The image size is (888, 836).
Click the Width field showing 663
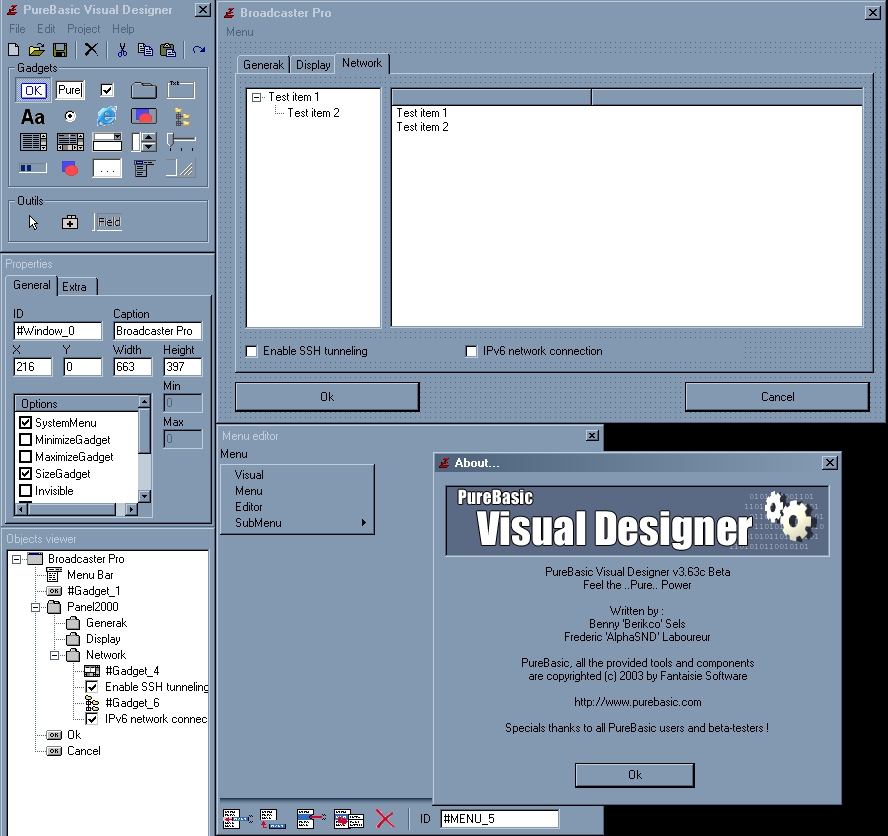[133, 367]
